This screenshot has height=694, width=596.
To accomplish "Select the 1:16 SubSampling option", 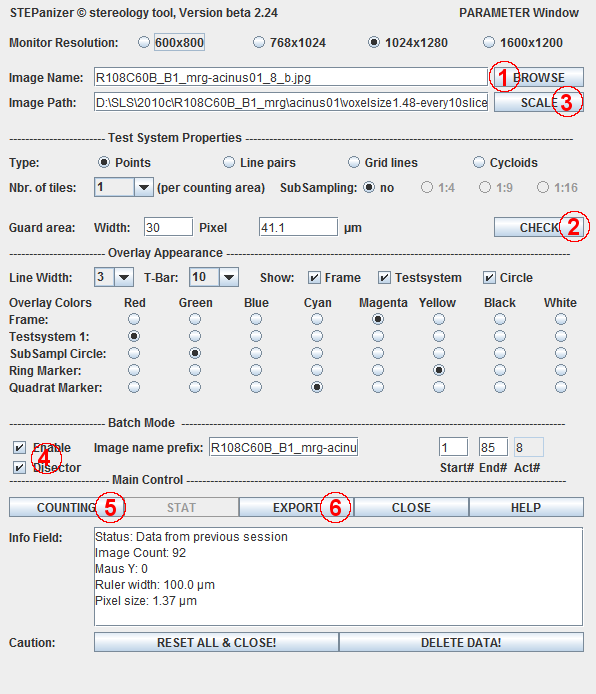I will point(543,187).
